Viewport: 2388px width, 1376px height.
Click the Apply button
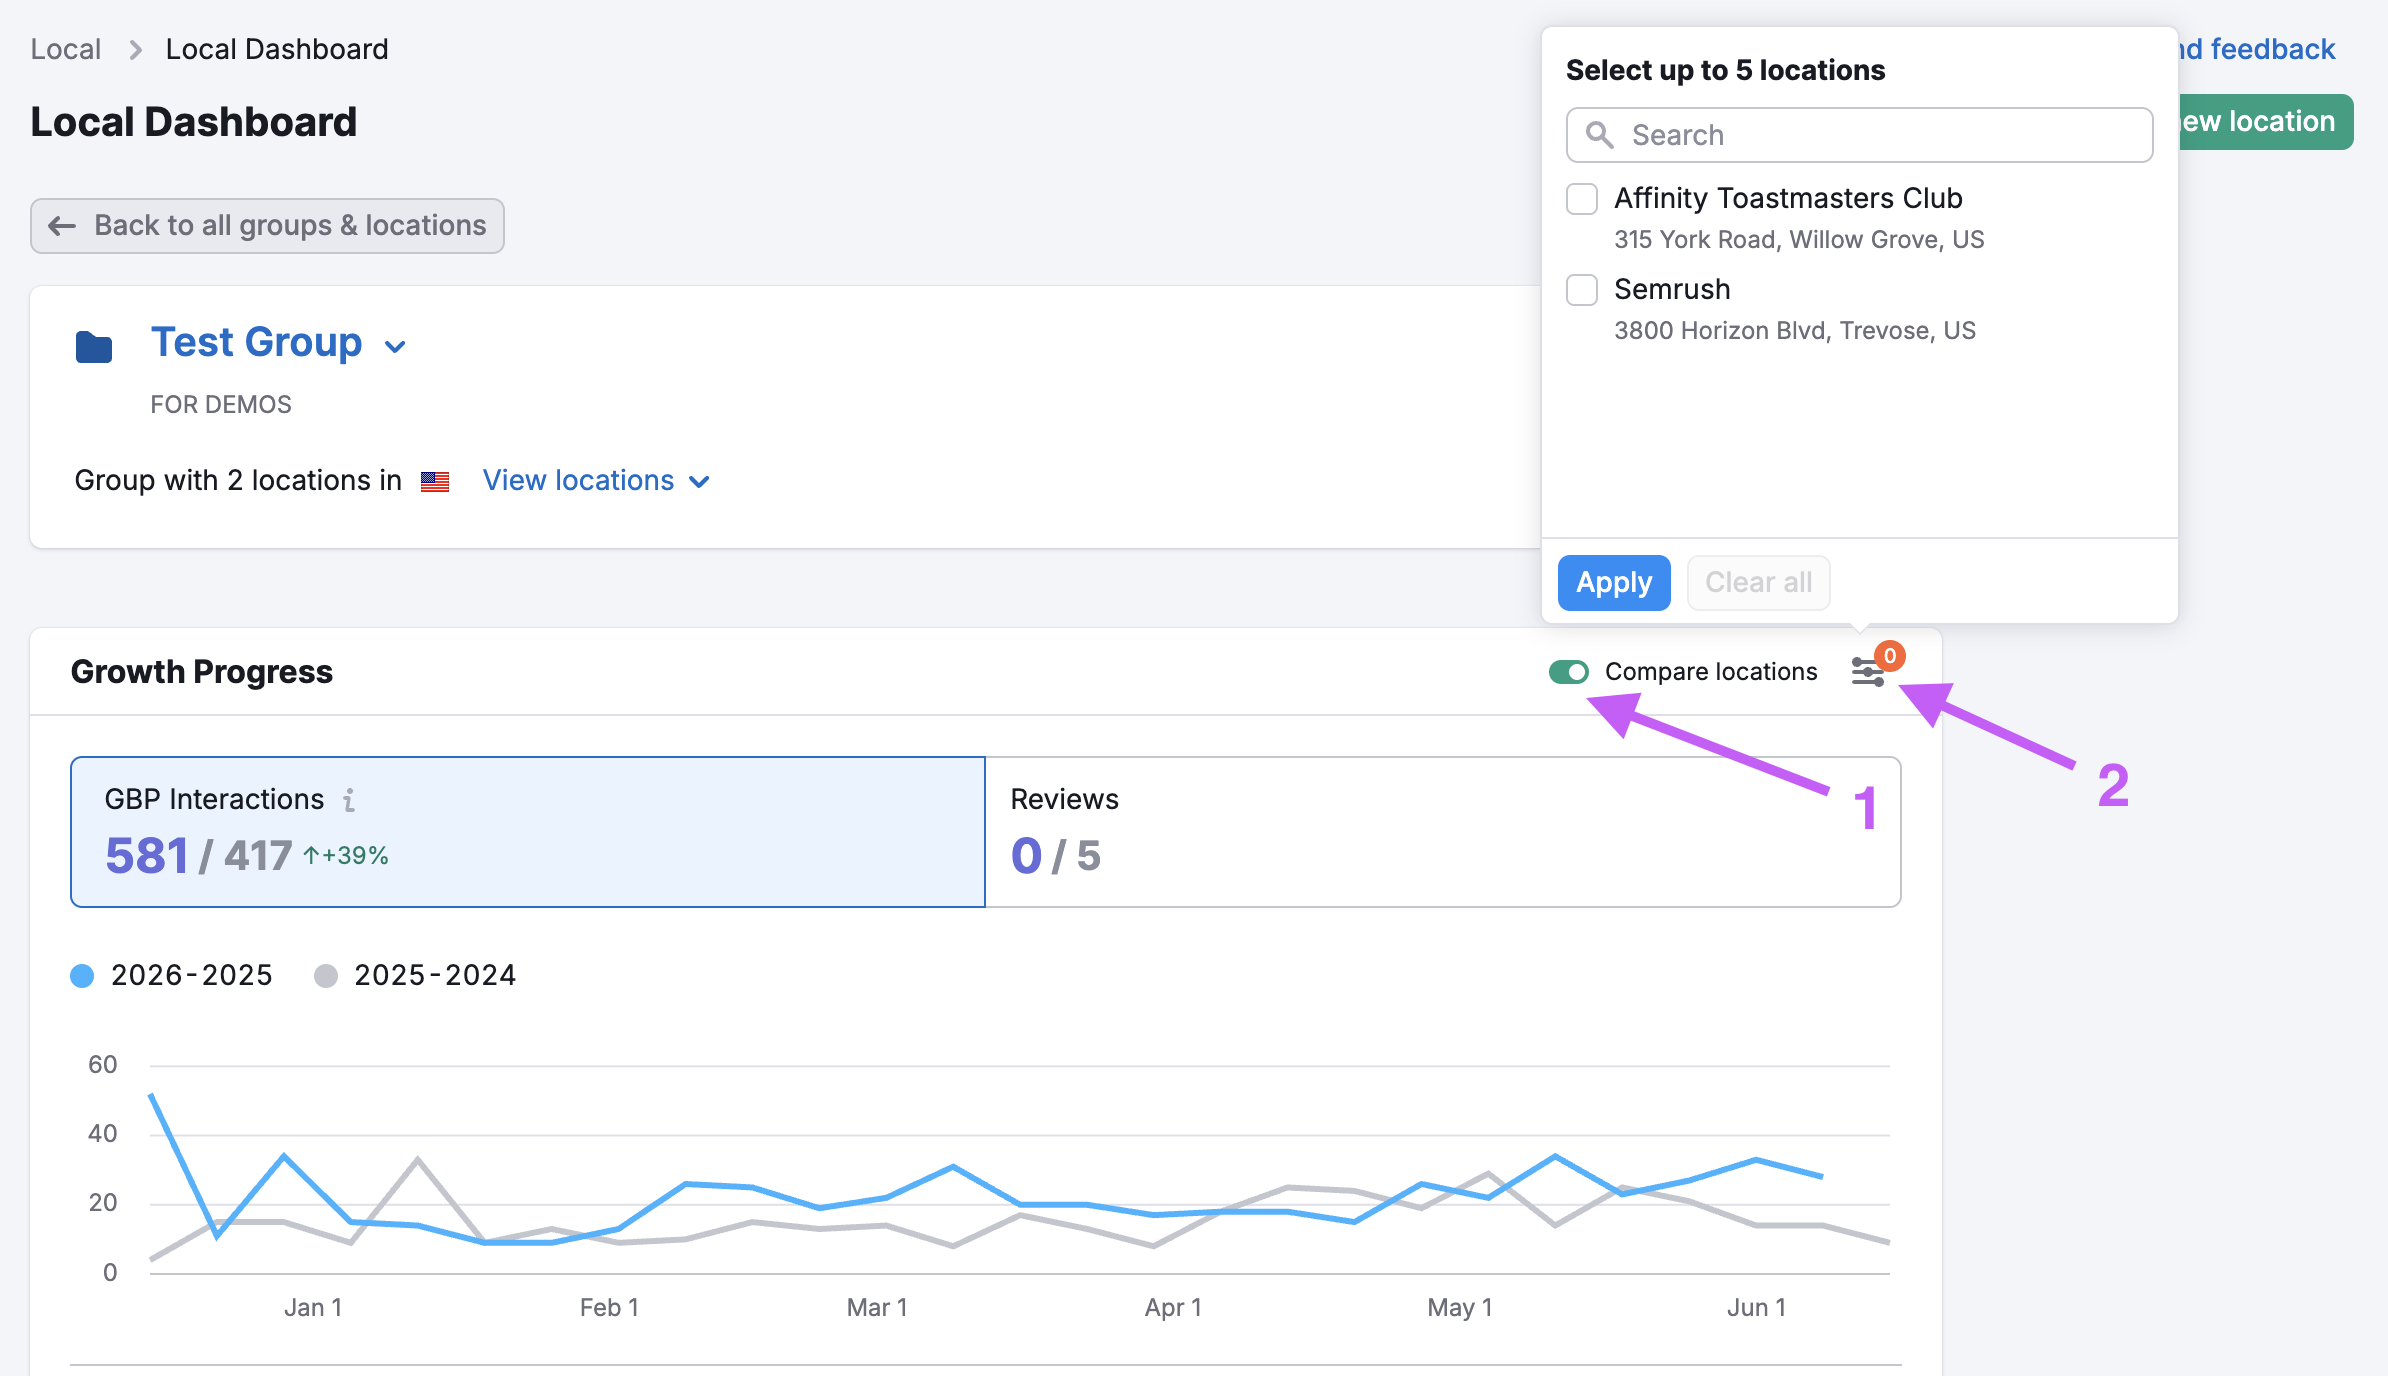coord(1614,582)
